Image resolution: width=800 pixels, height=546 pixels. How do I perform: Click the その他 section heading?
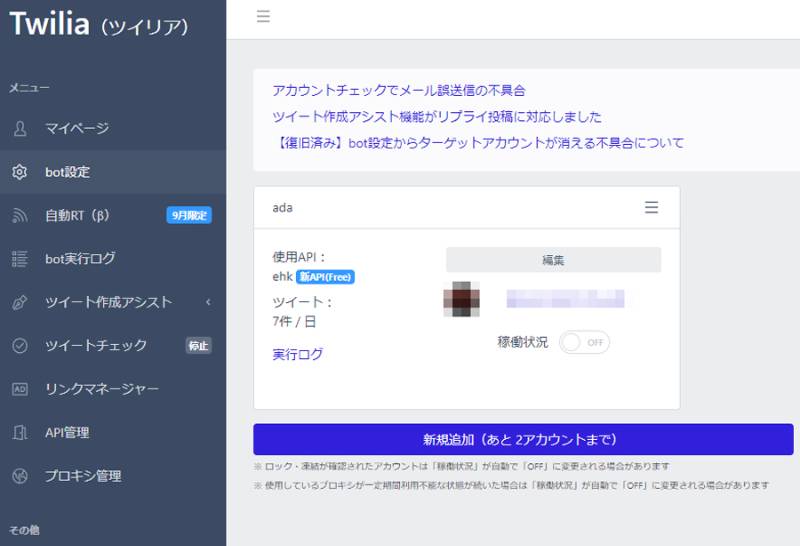pyautogui.click(x=24, y=530)
